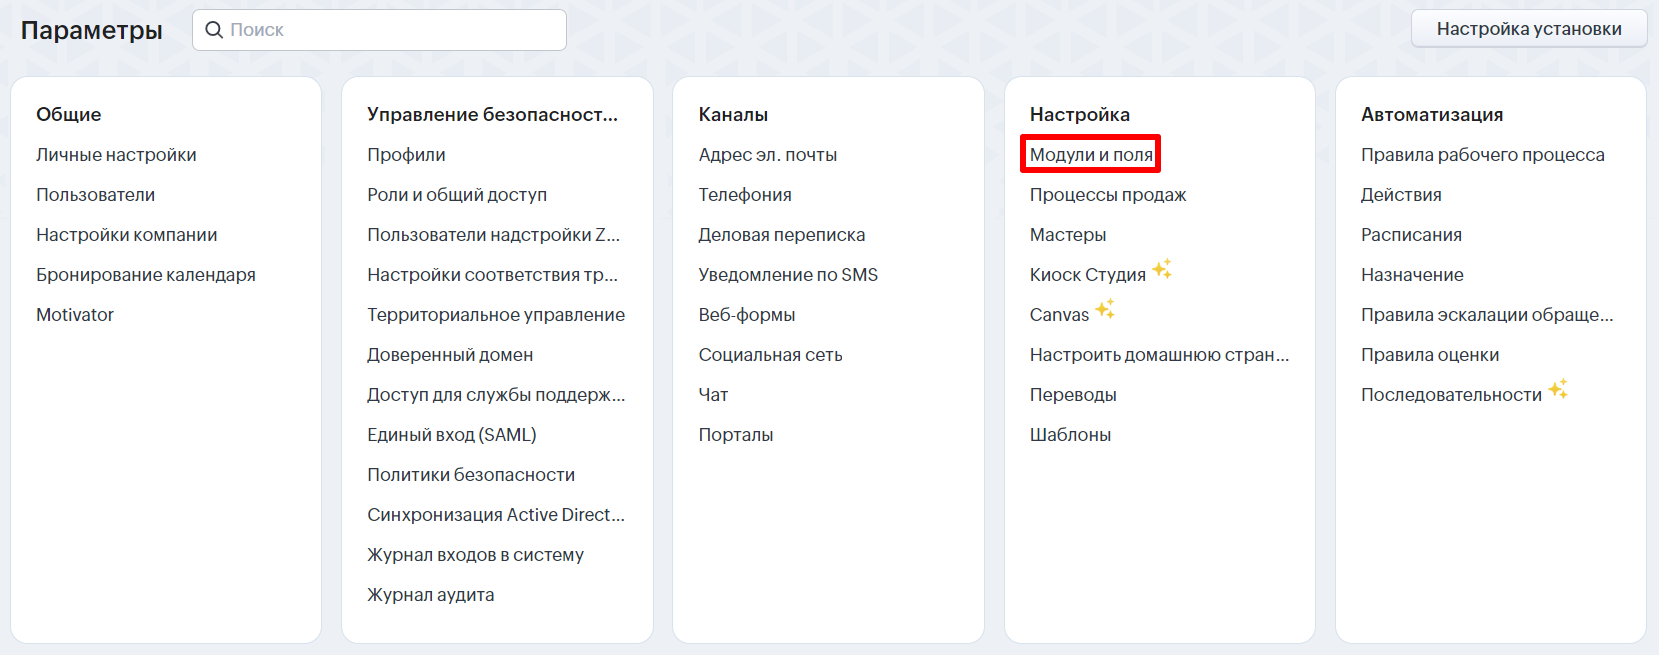Select Шаблоны in Настройка section
This screenshot has width=1659, height=655.
coord(1070,435)
